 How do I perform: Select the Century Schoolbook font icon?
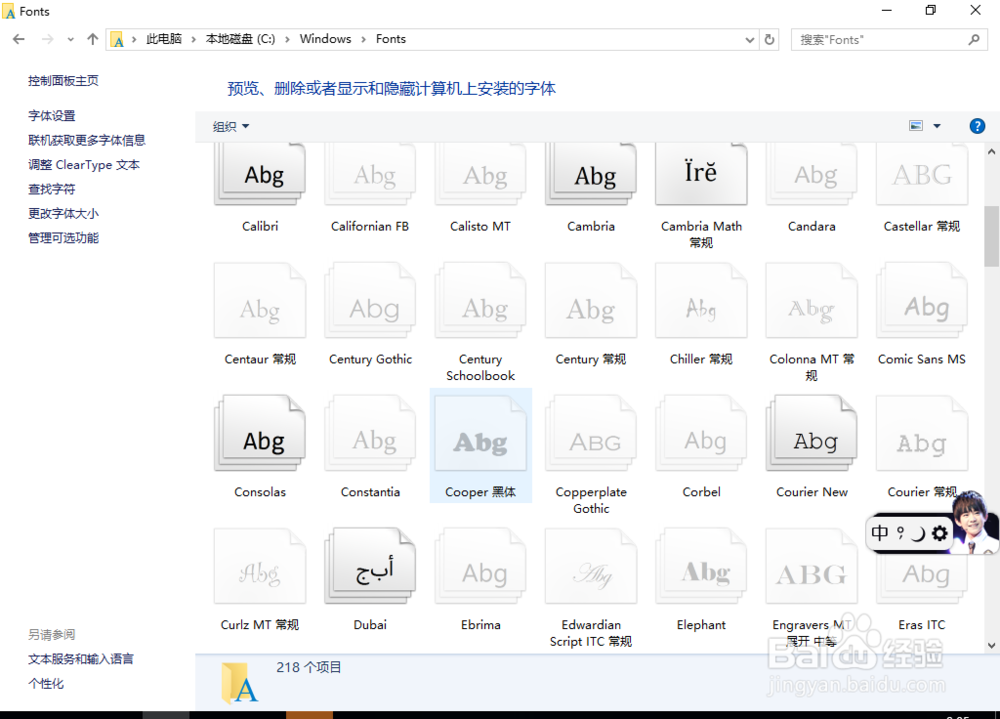click(480, 300)
